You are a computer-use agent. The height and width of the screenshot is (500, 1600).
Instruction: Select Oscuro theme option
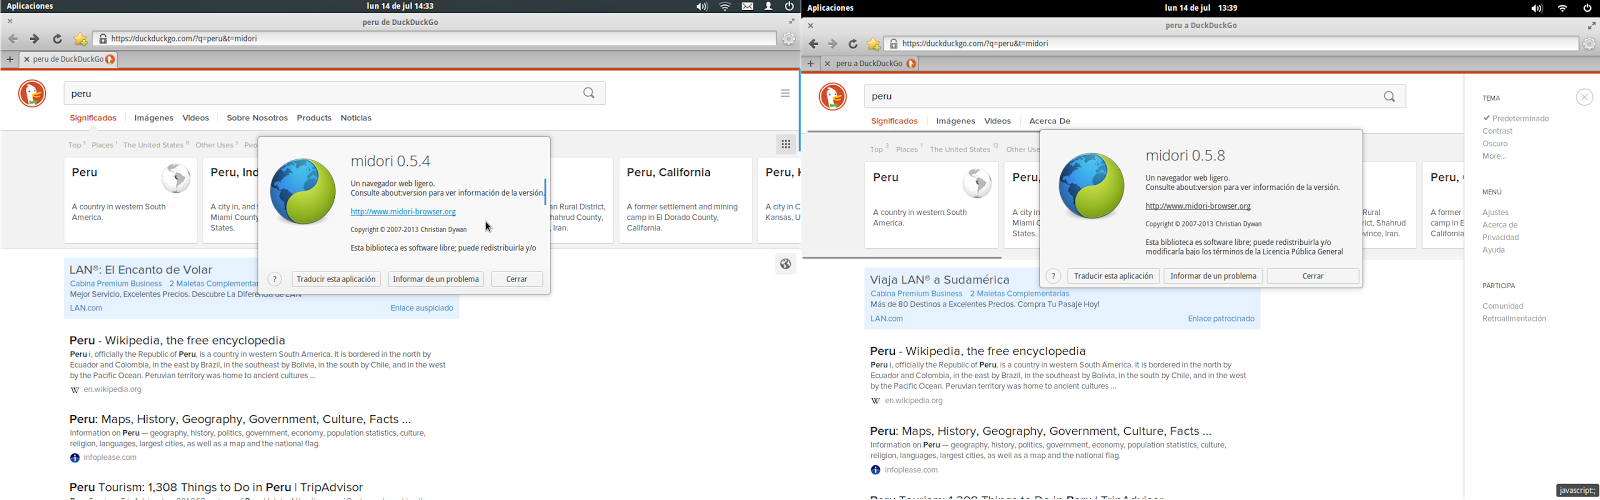(1495, 144)
